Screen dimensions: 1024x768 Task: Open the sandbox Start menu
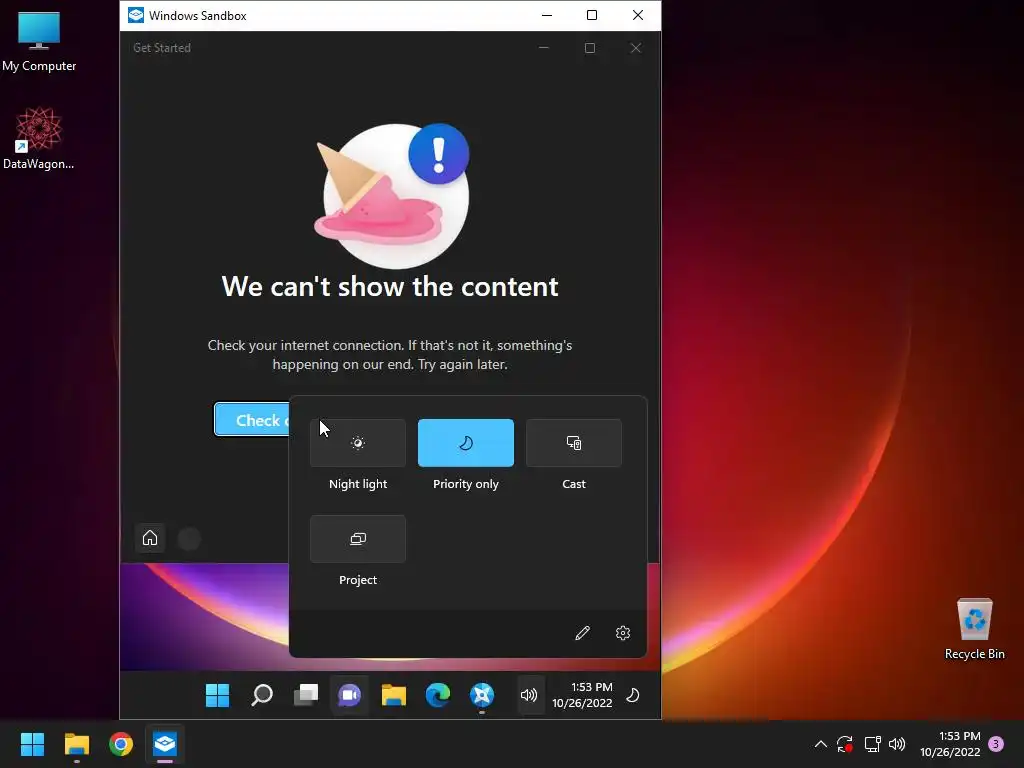click(x=217, y=695)
